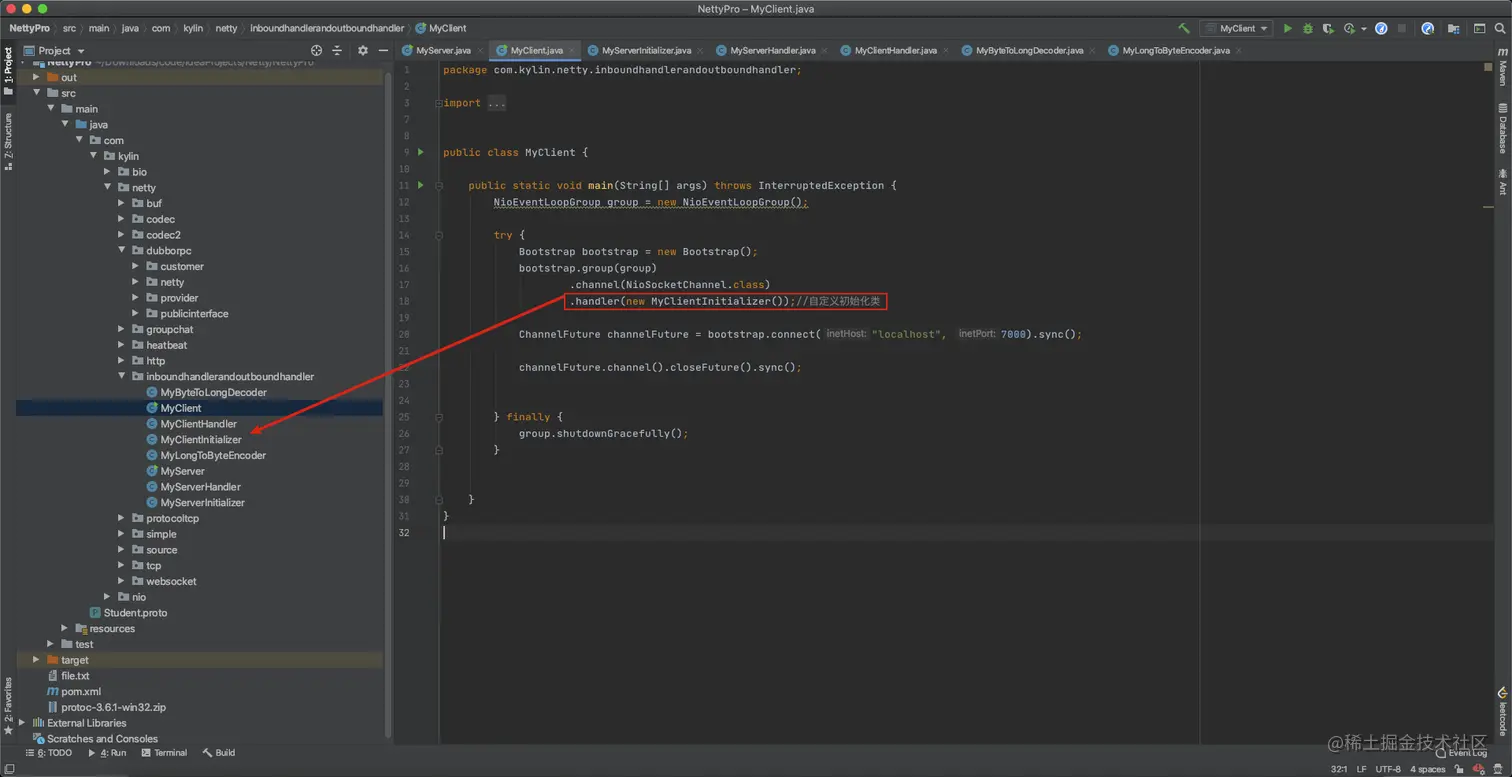Screen dimensions: 1512x777
Task: Toggle tool window bars icon in bottom-left corner
Action: click(8, 769)
